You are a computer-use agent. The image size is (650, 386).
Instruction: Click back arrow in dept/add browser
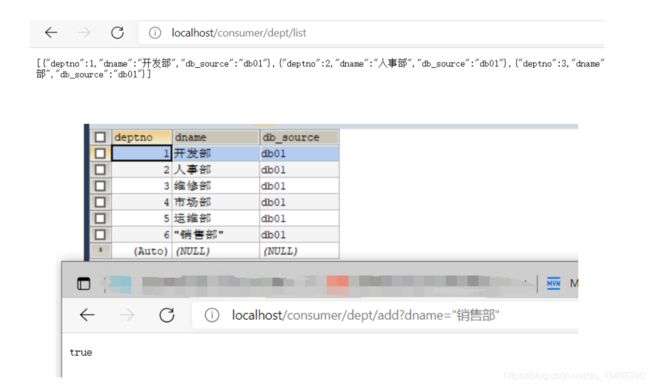click(x=87, y=315)
